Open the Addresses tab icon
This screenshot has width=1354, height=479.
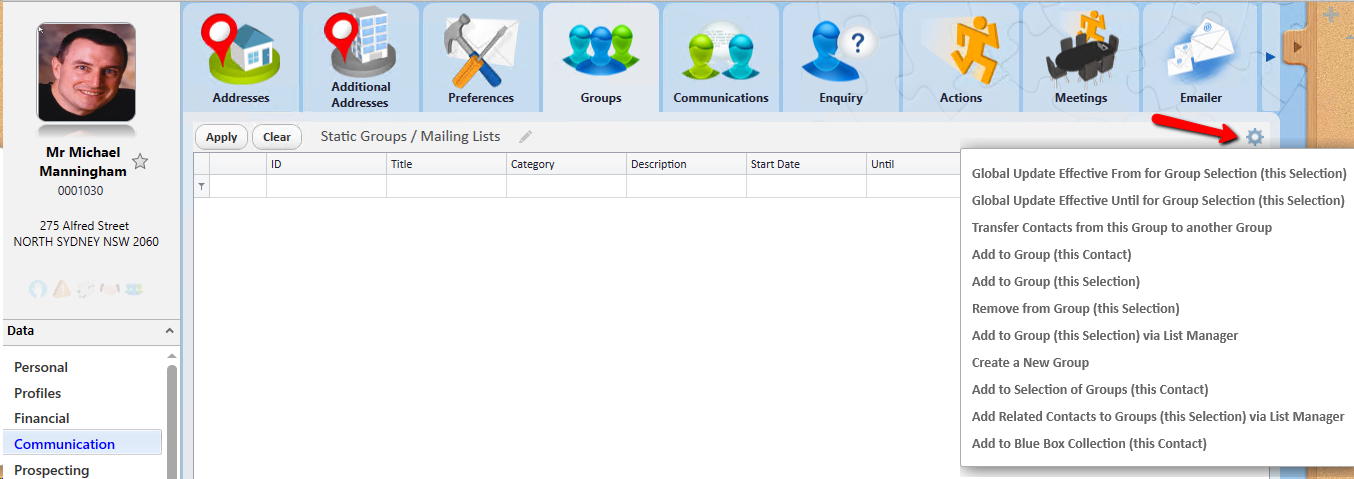point(241,50)
